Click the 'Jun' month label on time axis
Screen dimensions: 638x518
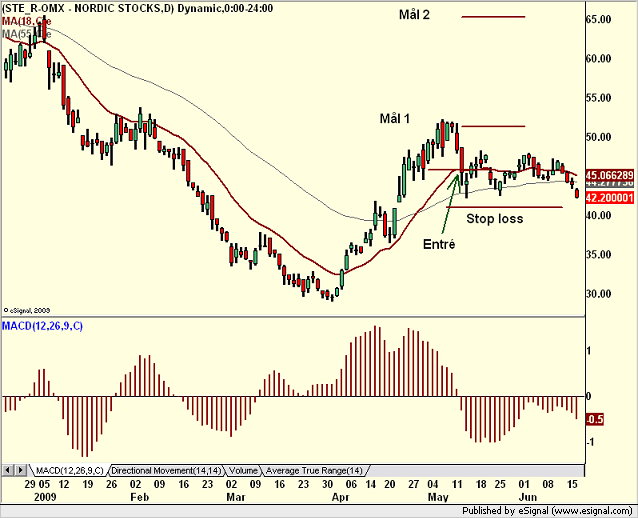coord(528,497)
